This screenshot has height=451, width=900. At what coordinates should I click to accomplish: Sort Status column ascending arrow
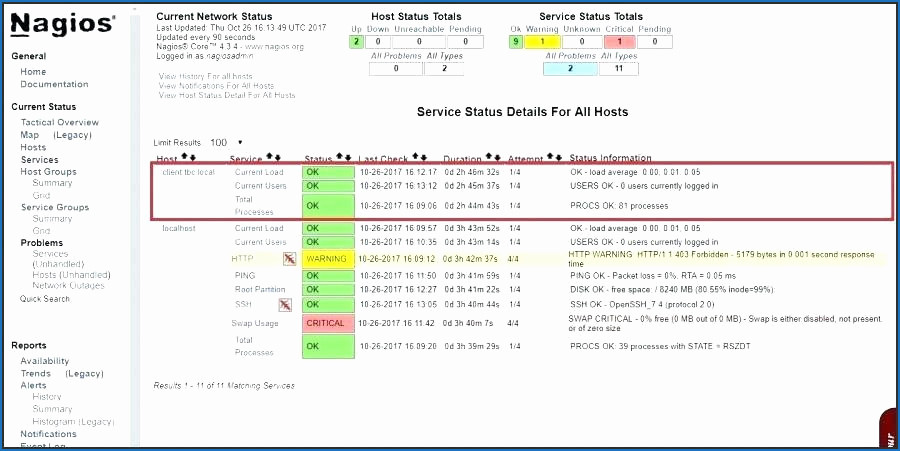[339, 157]
